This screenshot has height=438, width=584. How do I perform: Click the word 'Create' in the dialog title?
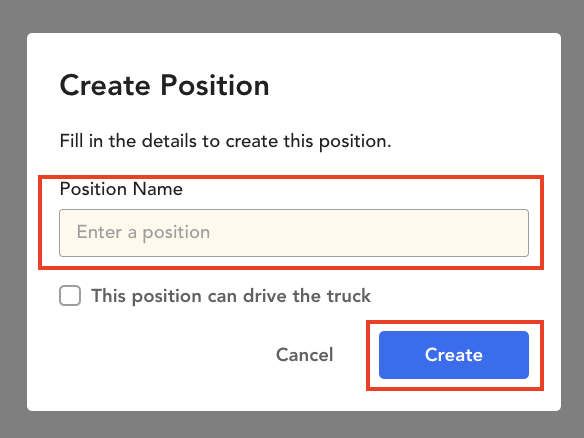(105, 85)
